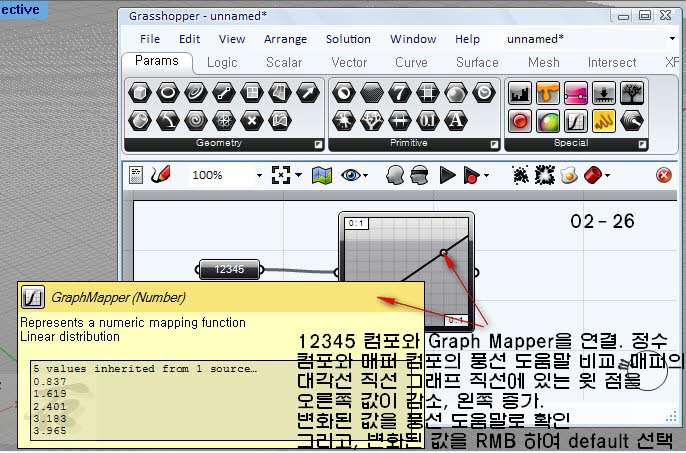This screenshot has width=686, height=453.
Task: Switch to the Curve tab
Action: pyautogui.click(x=411, y=63)
